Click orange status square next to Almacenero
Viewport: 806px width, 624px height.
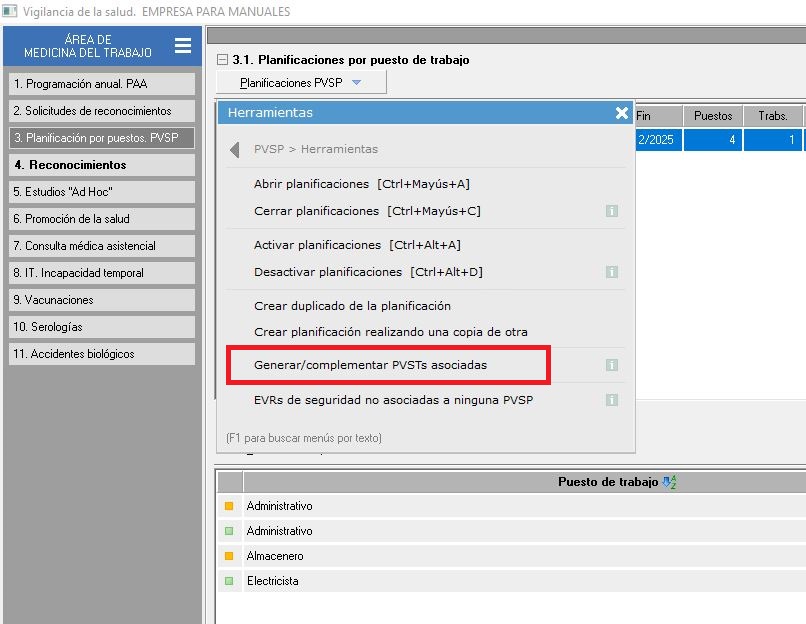coord(229,556)
